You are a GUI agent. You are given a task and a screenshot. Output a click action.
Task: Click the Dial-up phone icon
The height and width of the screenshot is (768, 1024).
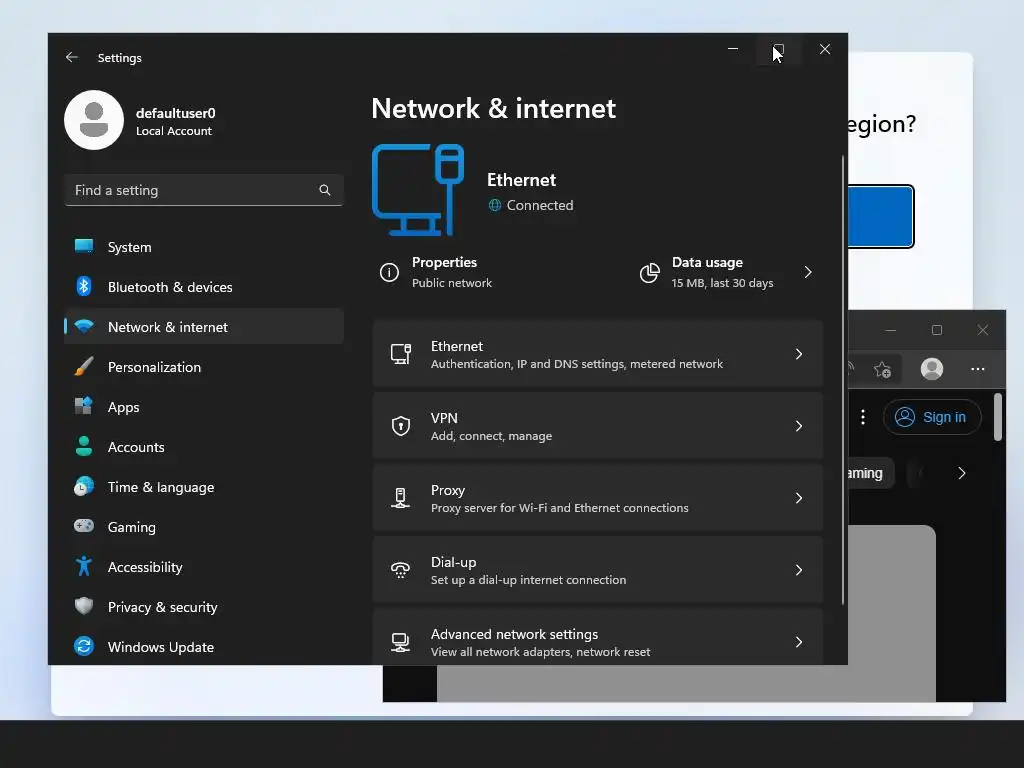[x=400, y=569]
